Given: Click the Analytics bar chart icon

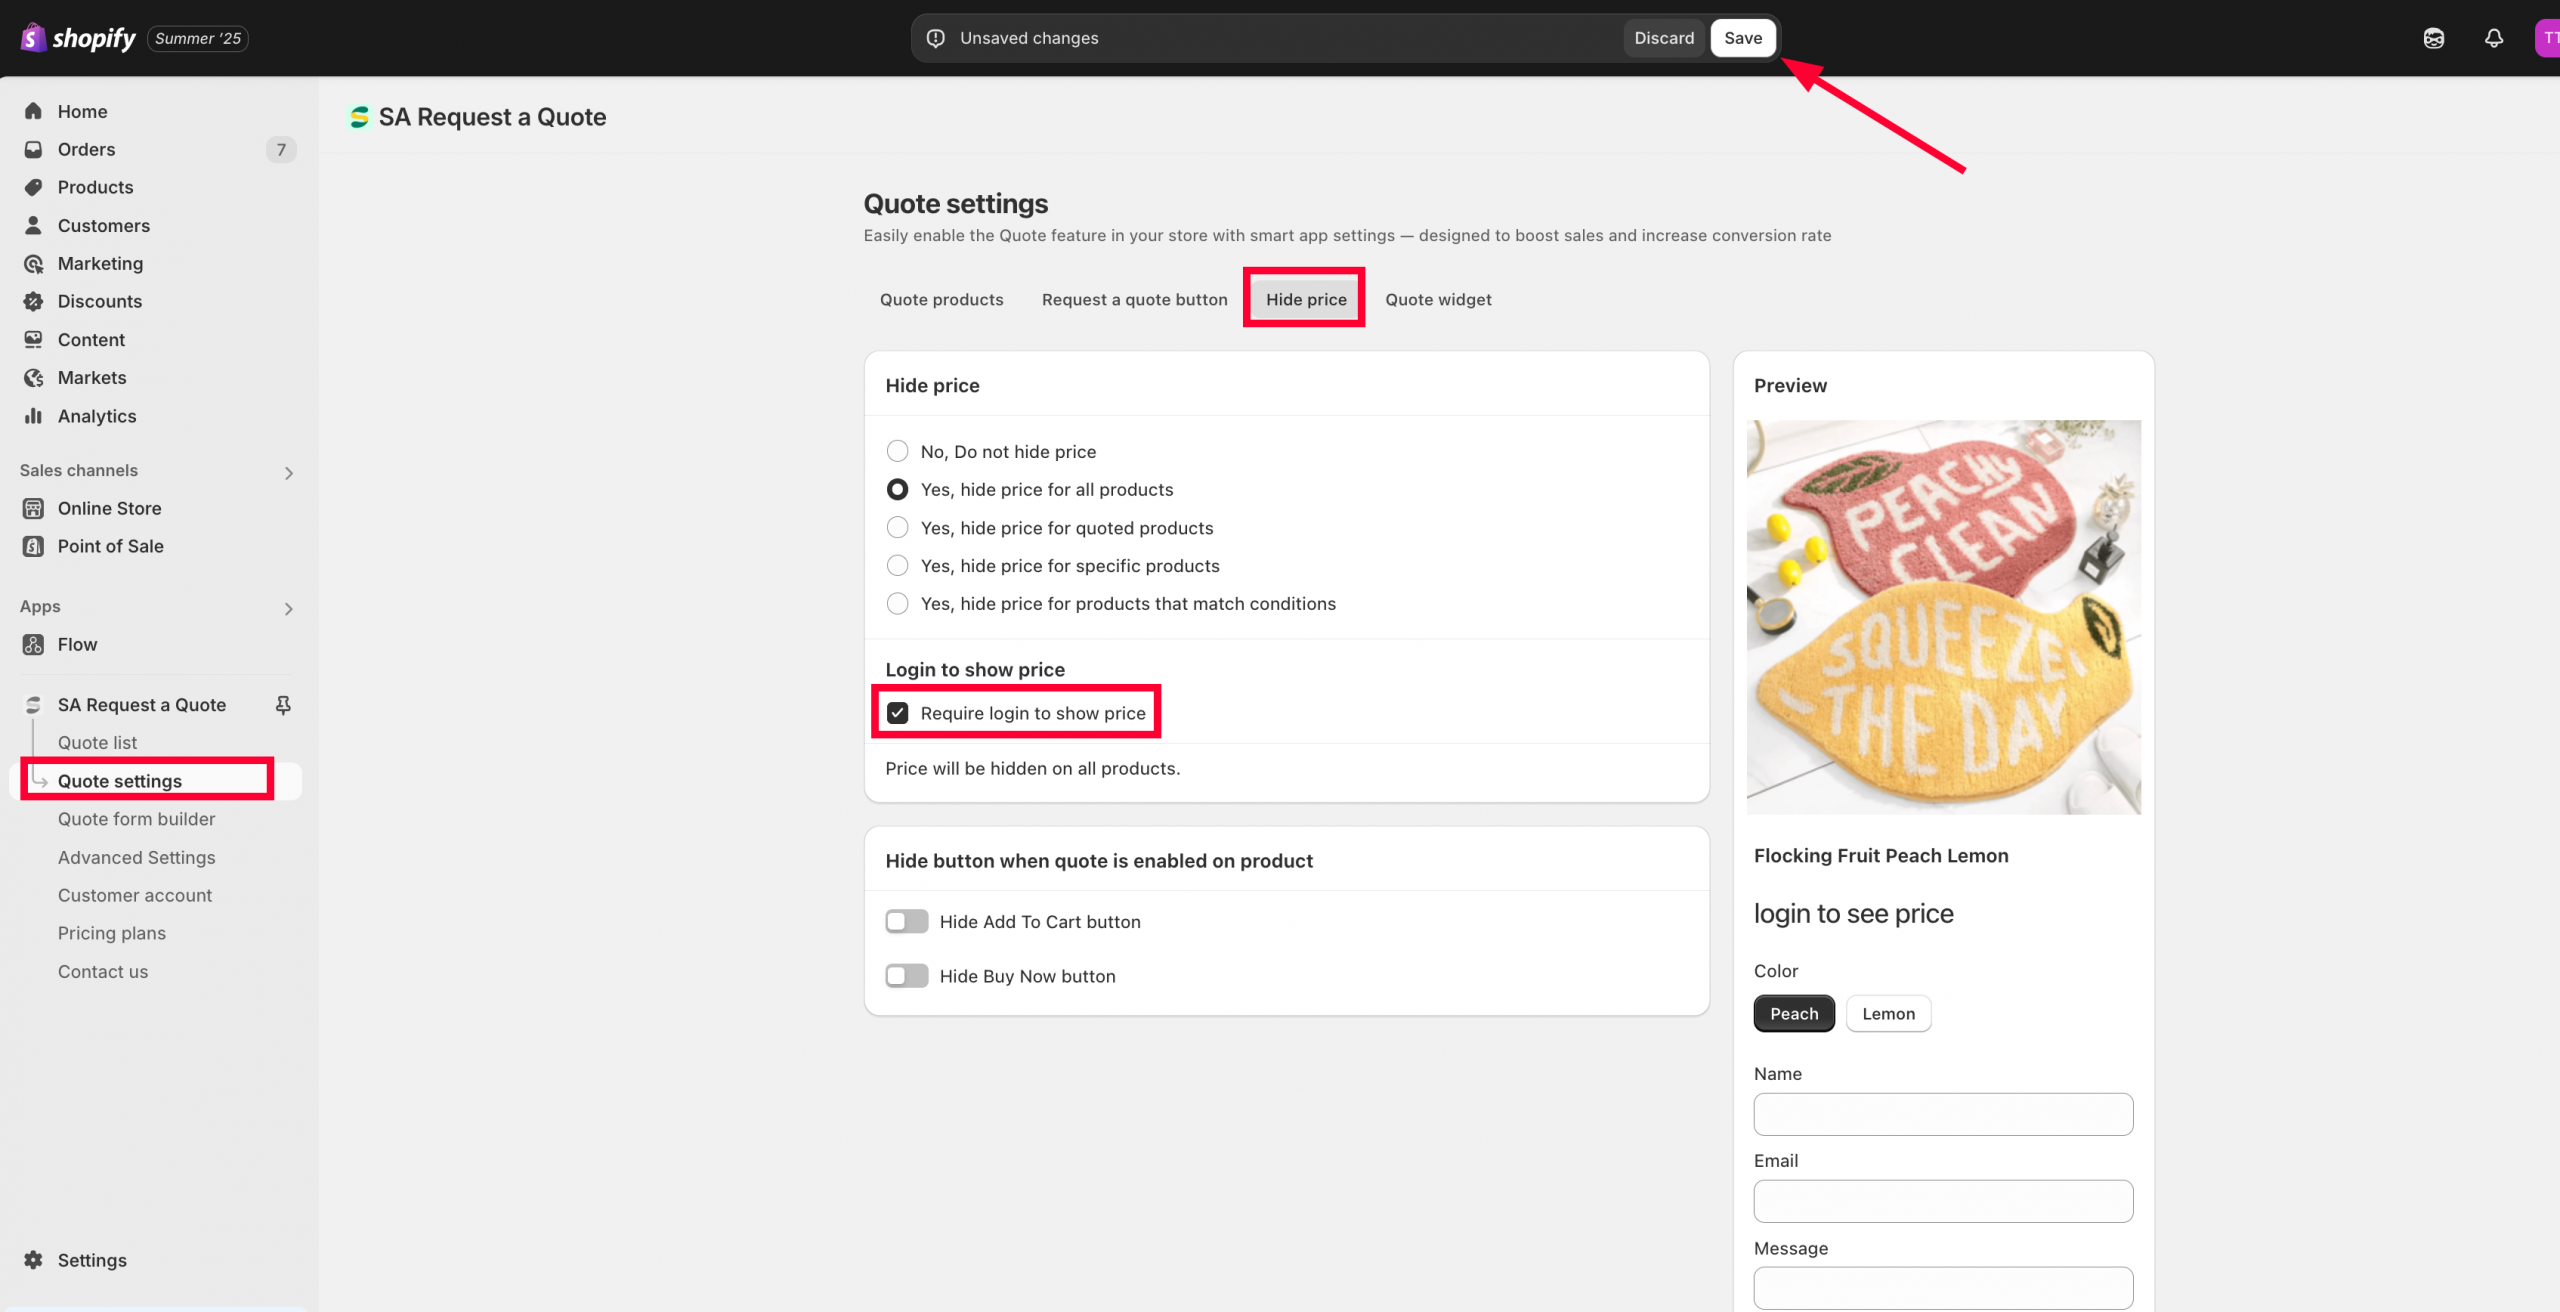Looking at the screenshot, I should click(33, 415).
